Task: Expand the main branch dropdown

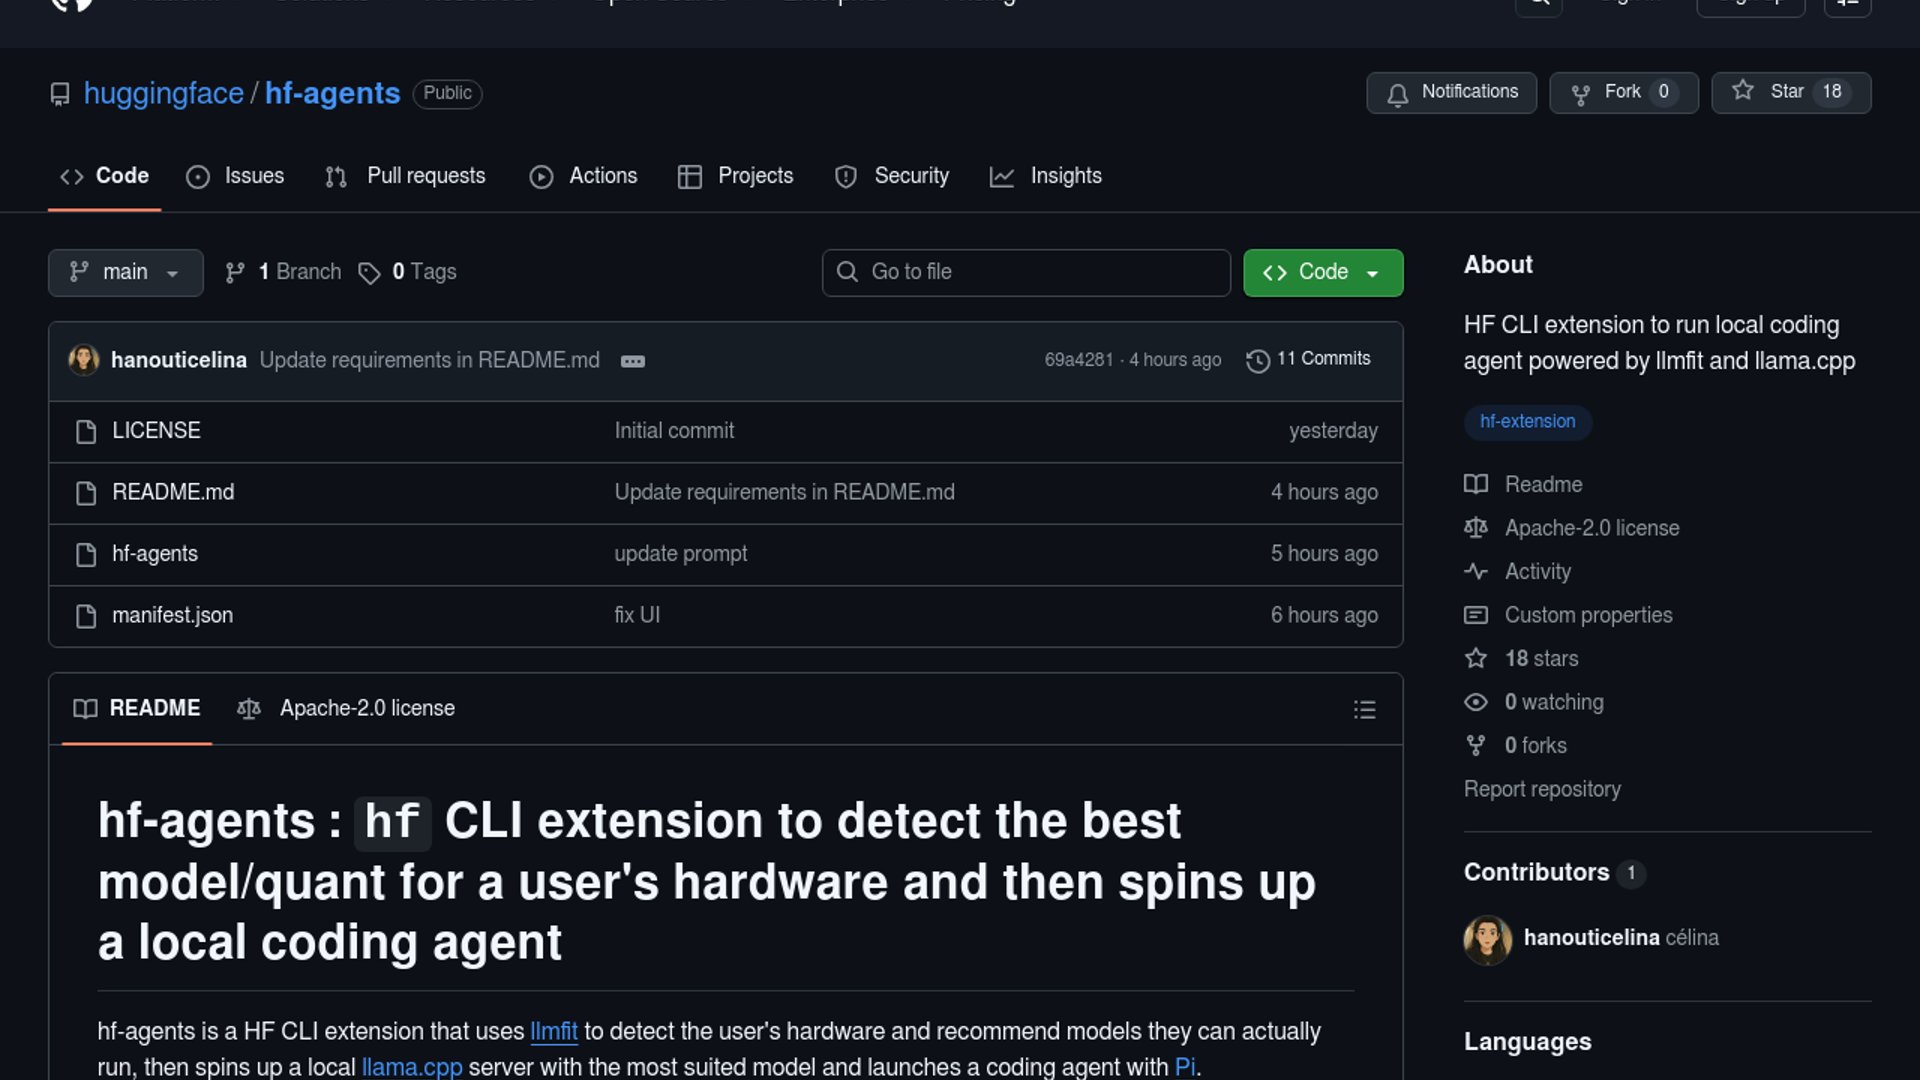Action: pyautogui.click(x=125, y=272)
